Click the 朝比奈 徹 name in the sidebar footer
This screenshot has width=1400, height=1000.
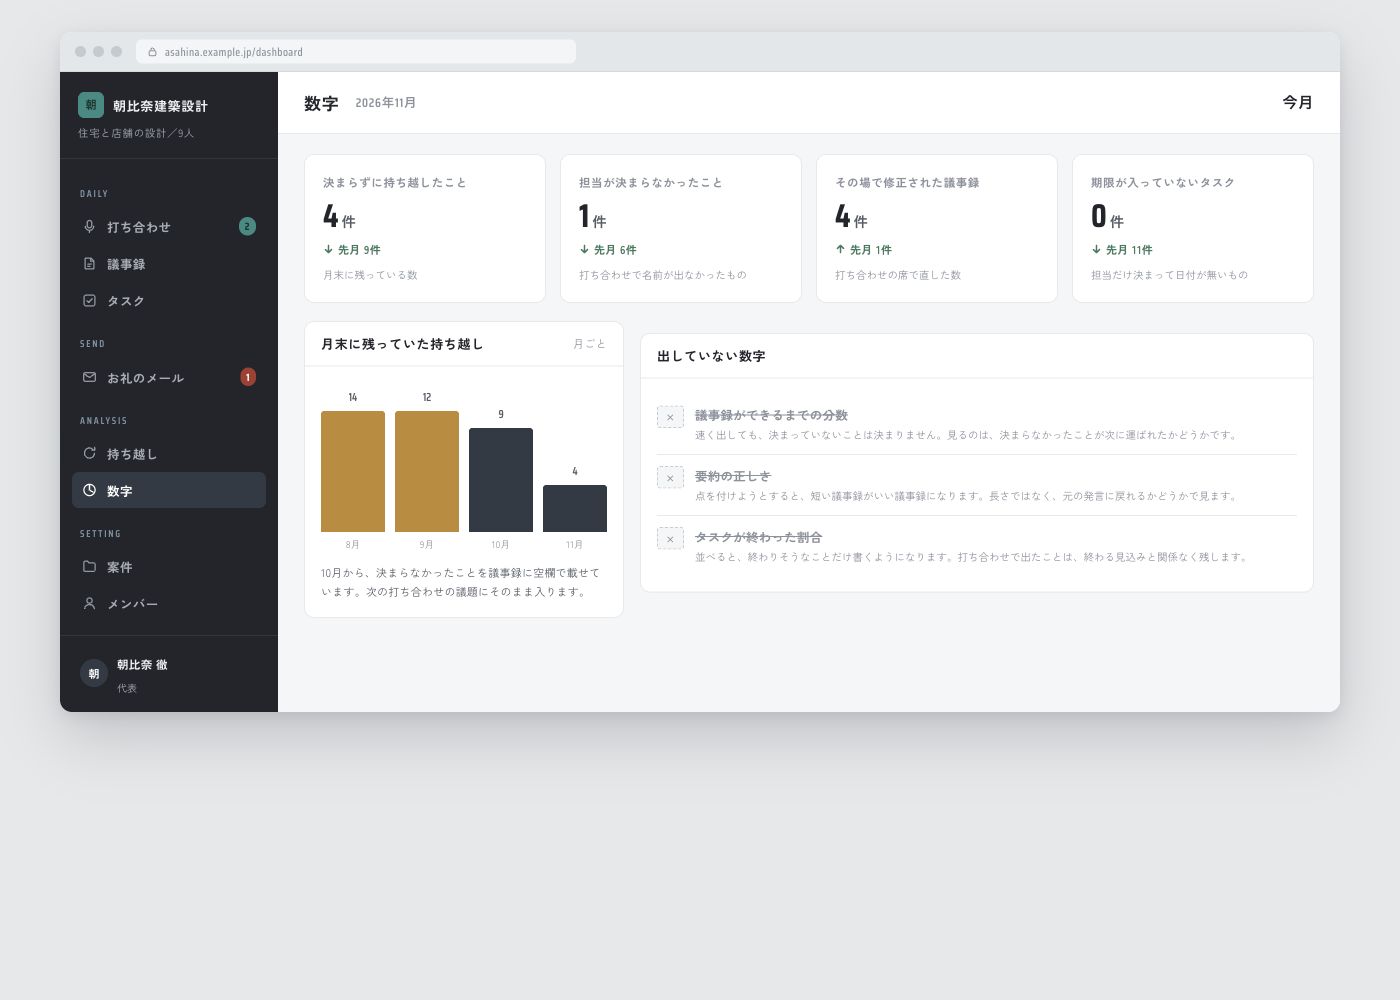coord(142,665)
